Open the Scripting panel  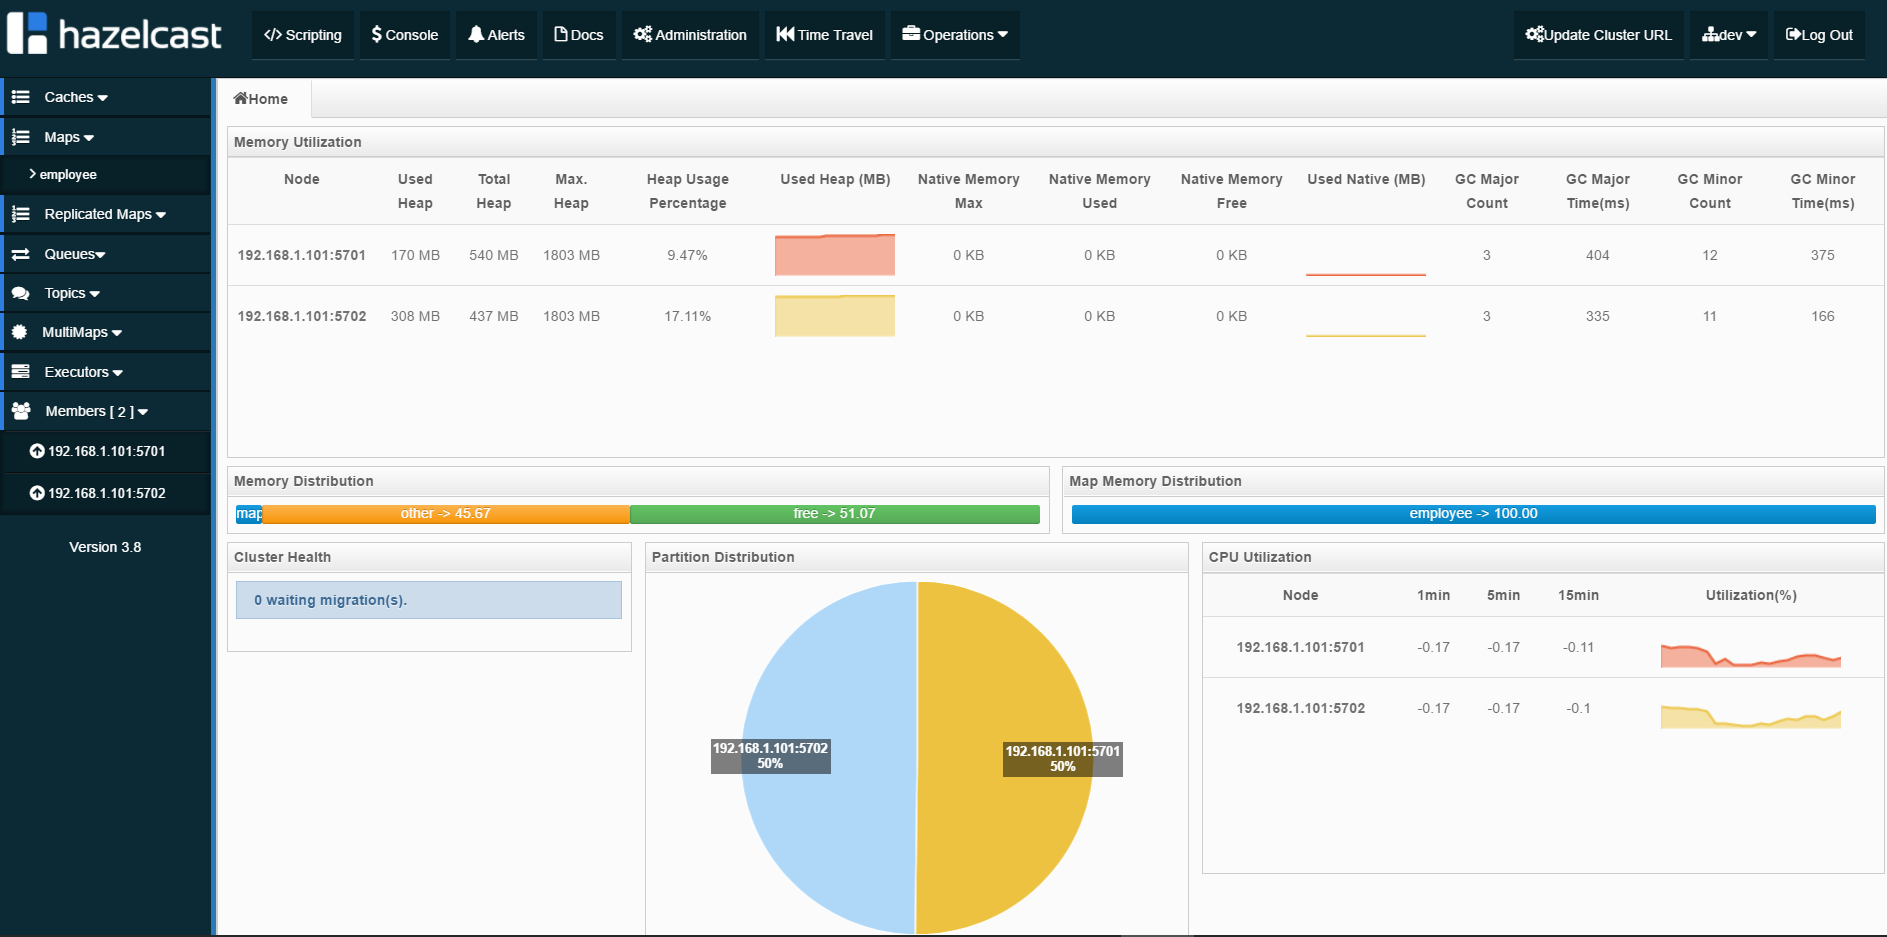coord(303,35)
